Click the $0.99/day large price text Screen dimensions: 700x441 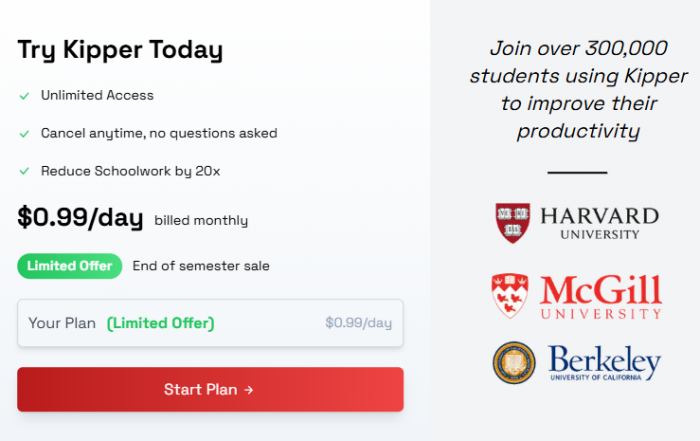[x=80, y=218]
